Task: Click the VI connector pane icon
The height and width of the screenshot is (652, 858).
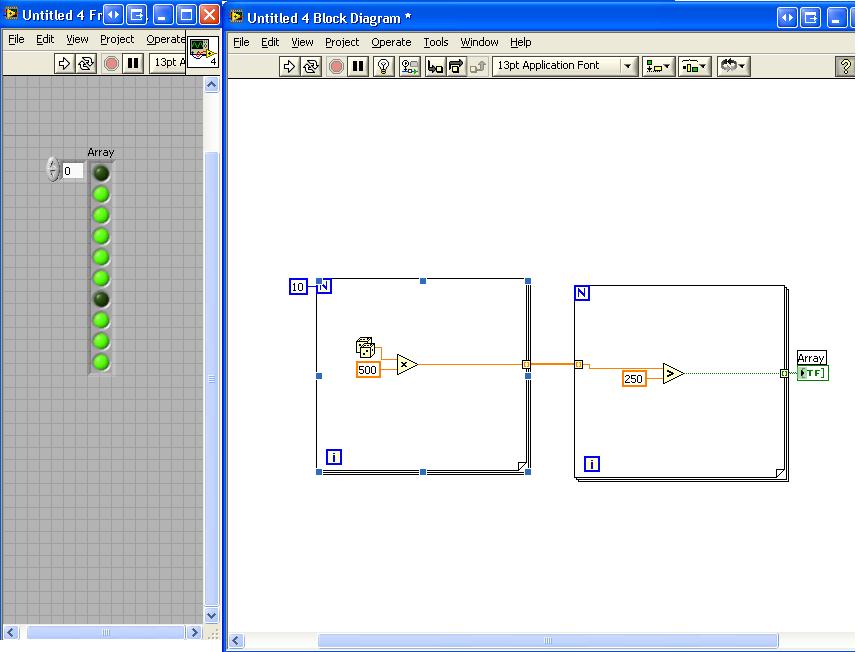Action: [x=204, y=52]
